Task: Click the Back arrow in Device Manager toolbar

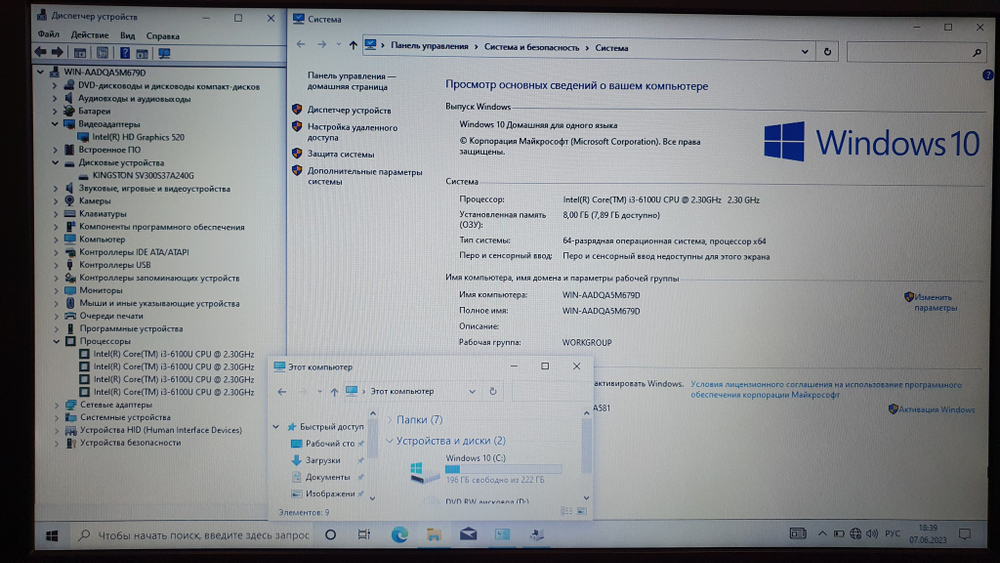Action: (x=41, y=52)
